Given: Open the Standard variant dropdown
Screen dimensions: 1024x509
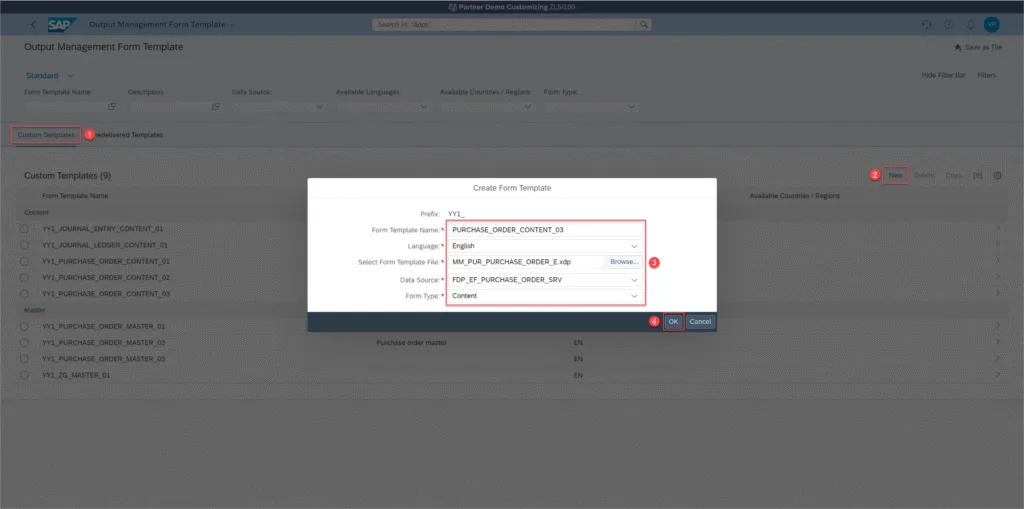Looking at the screenshot, I should coord(71,76).
